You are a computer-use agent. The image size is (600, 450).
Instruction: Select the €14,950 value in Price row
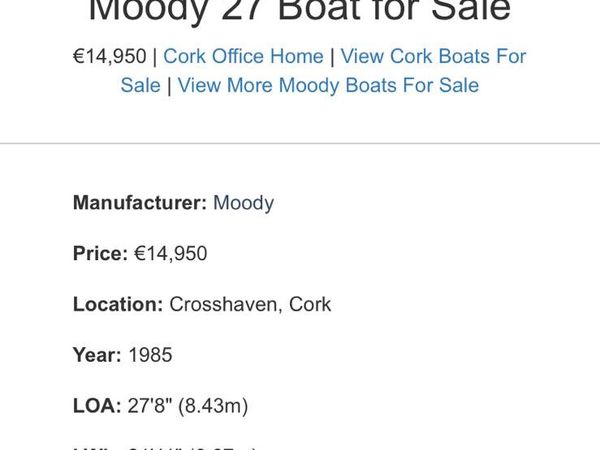click(x=171, y=254)
